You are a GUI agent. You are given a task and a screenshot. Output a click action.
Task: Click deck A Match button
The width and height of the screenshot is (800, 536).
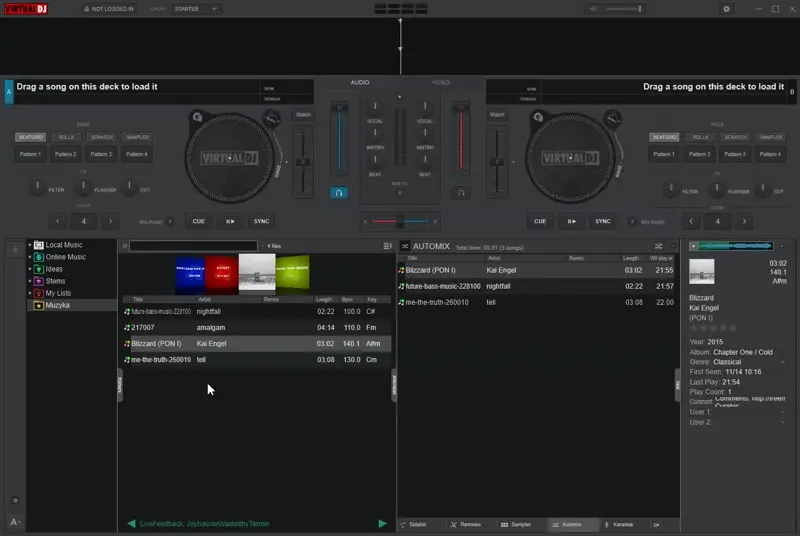(x=303, y=115)
